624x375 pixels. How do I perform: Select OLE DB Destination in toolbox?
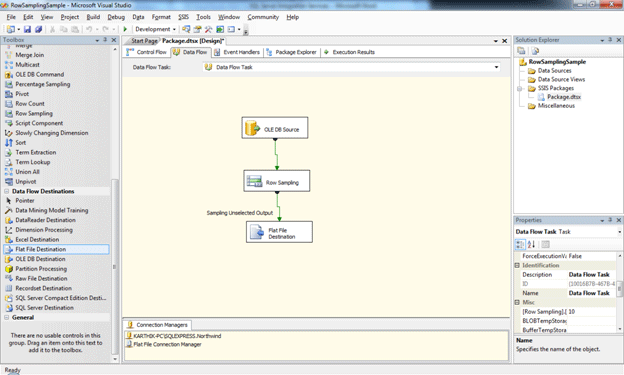pyautogui.click(x=40, y=259)
